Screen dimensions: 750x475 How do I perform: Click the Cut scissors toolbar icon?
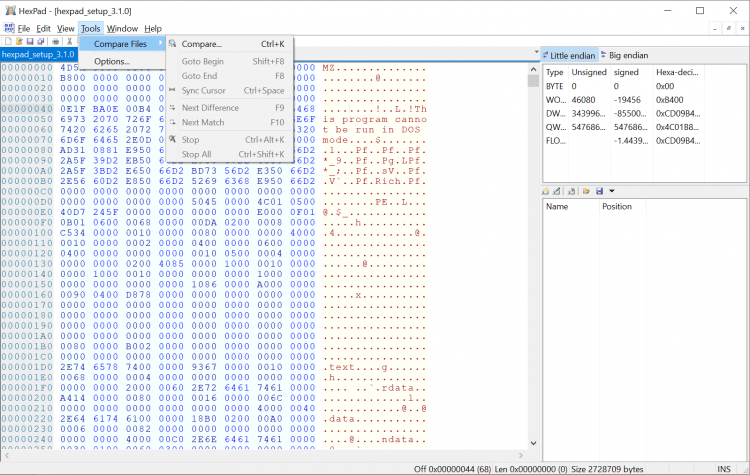(68, 41)
